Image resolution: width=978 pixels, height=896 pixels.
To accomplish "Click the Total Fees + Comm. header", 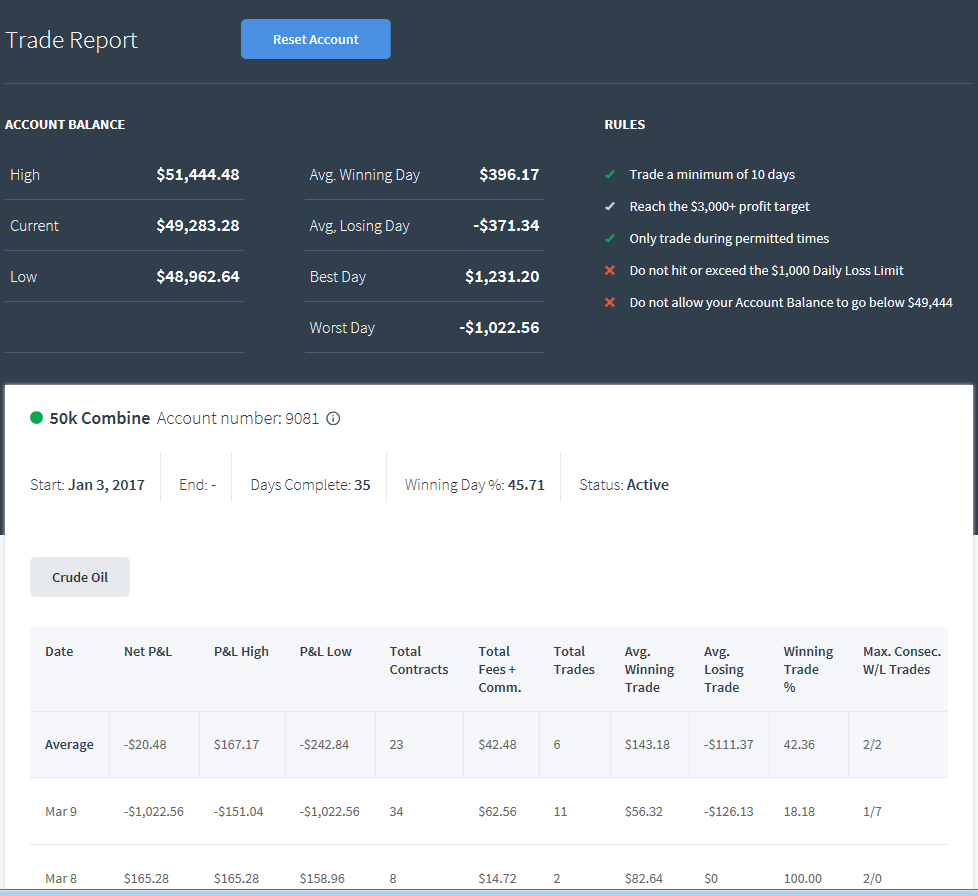I will pyautogui.click(x=500, y=669).
